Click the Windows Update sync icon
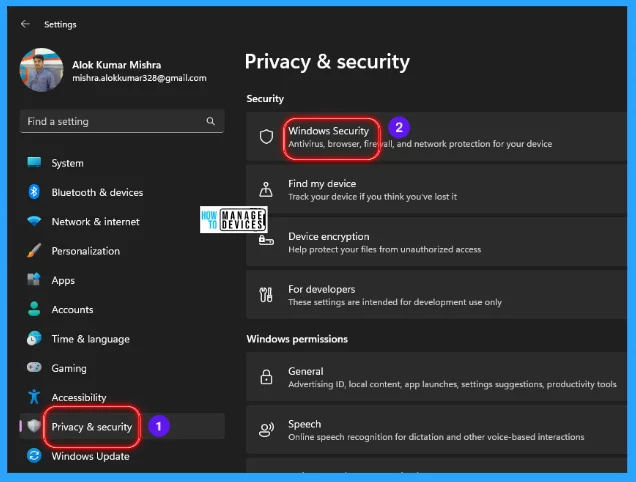Image resolution: width=636 pixels, height=482 pixels. click(34, 456)
